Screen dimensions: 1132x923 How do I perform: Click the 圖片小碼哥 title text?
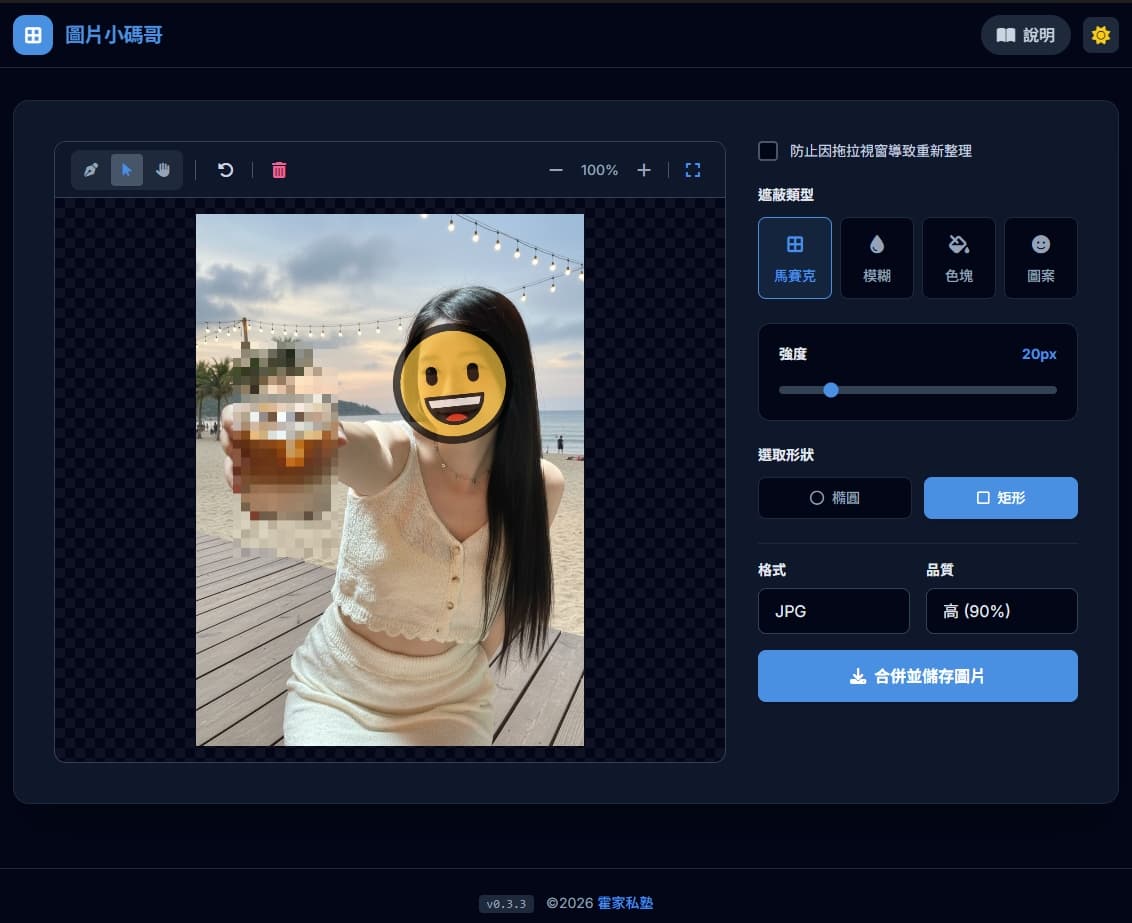point(113,35)
